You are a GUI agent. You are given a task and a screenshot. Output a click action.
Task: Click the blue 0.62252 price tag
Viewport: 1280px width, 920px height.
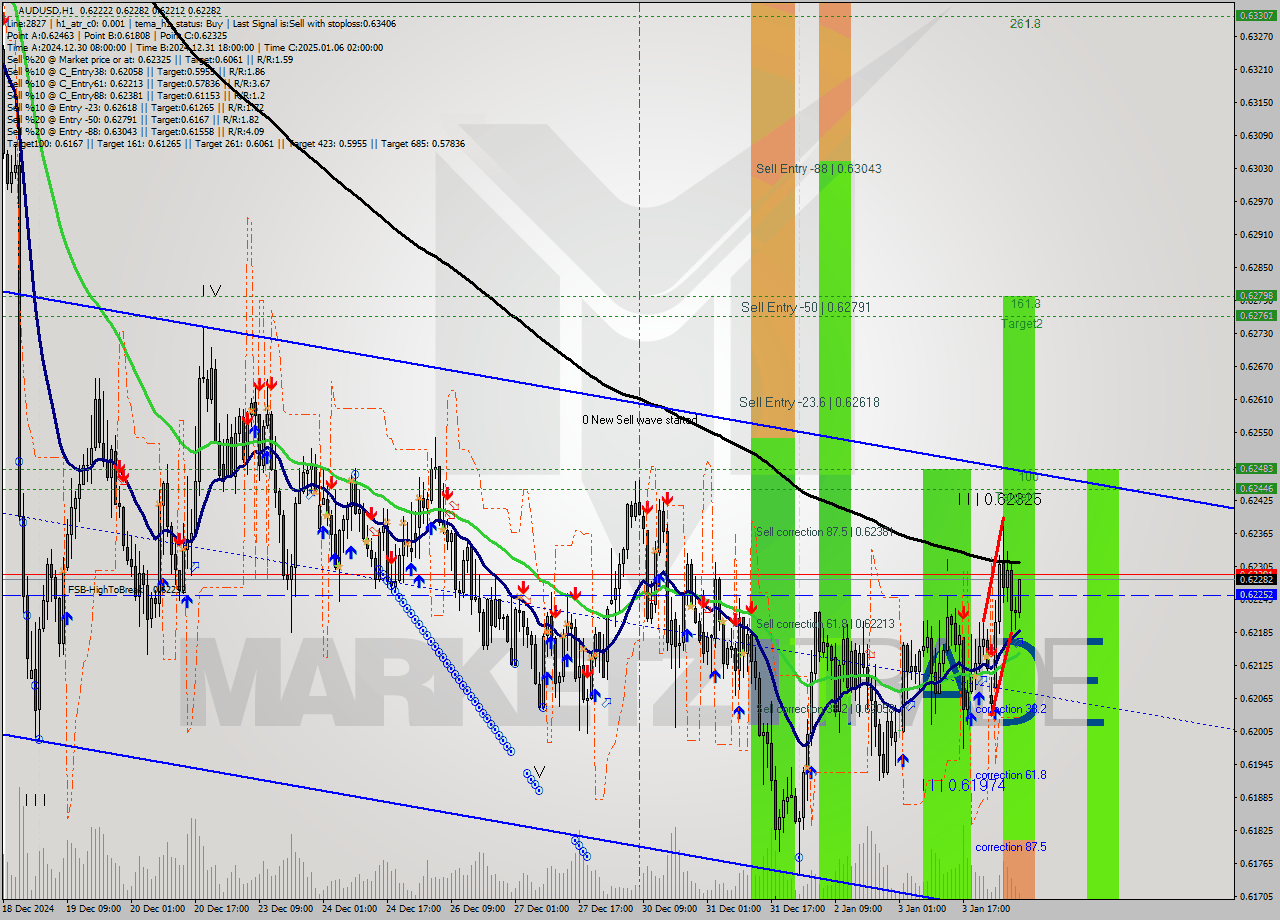click(1255, 594)
